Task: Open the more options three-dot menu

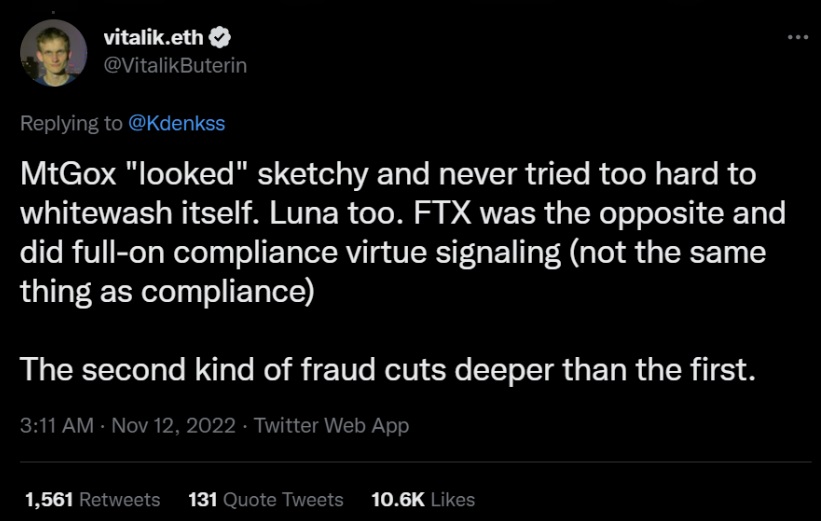Action: pyautogui.click(x=796, y=37)
